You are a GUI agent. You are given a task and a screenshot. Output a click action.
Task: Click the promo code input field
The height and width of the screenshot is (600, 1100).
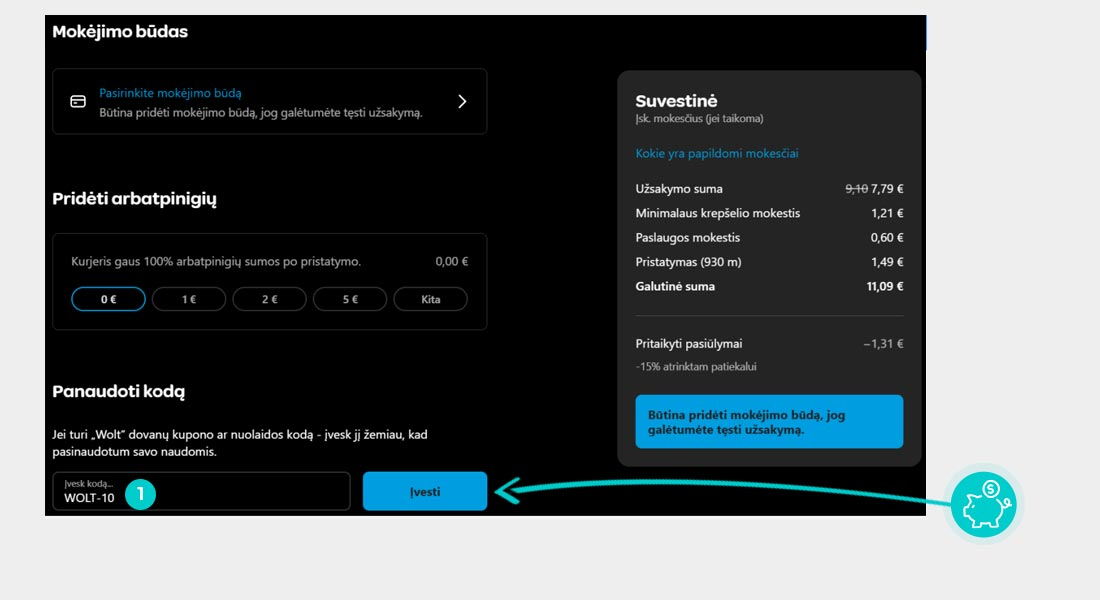201,491
